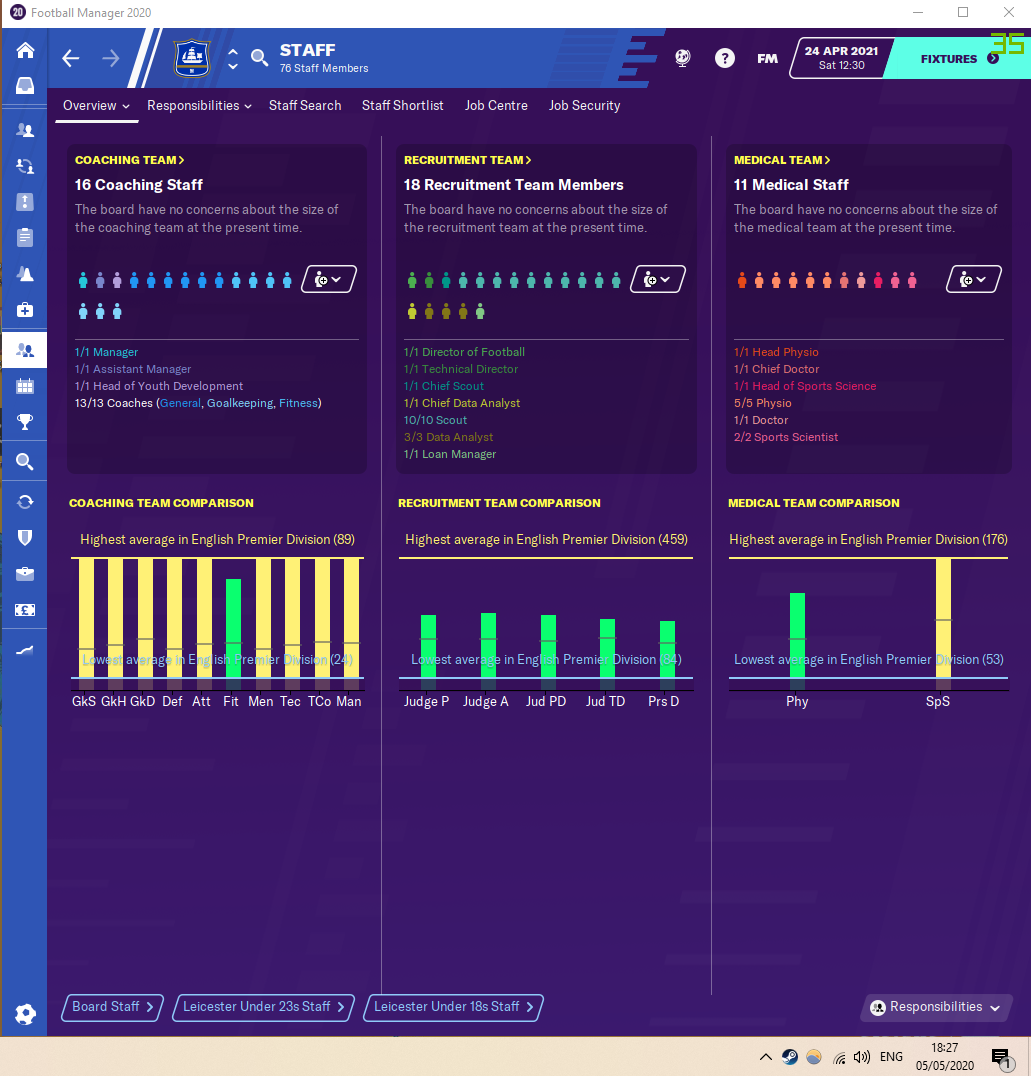Open the Squad sidebar icon

click(x=25, y=130)
